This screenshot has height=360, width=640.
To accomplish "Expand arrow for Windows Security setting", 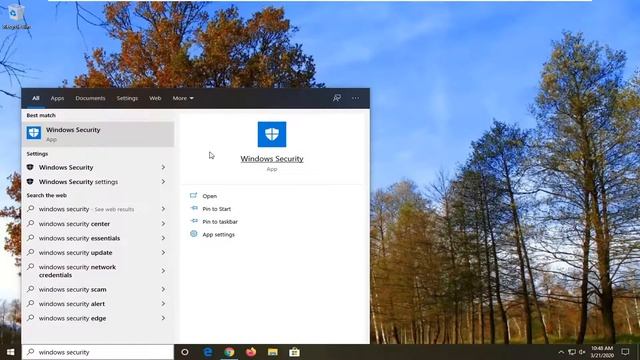I will click(163, 167).
